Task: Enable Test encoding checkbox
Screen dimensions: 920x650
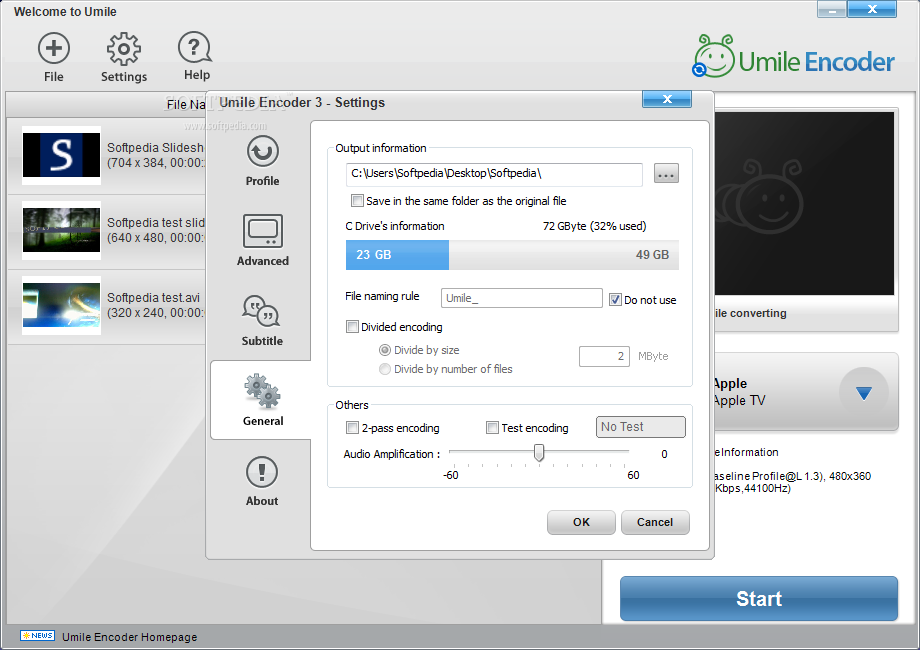Action: (x=492, y=428)
